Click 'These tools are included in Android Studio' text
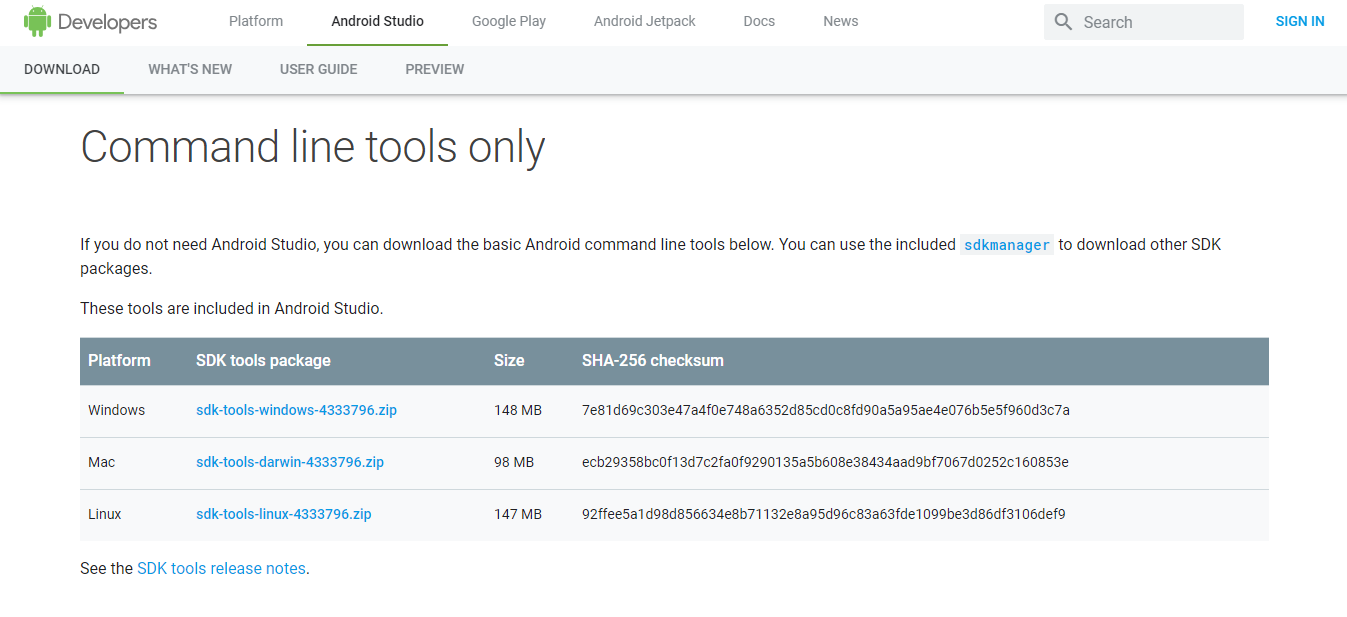Screen dimensions: 1347x617 tap(232, 308)
